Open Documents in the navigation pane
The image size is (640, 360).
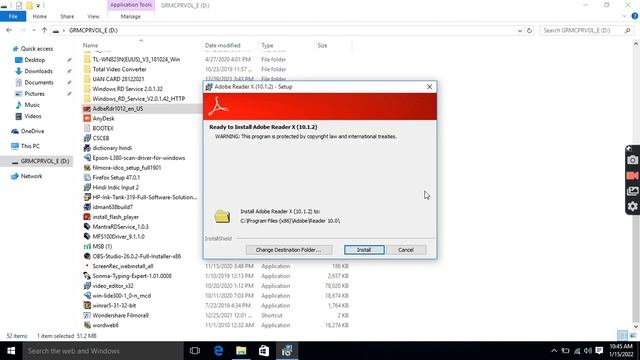tap(39, 82)
